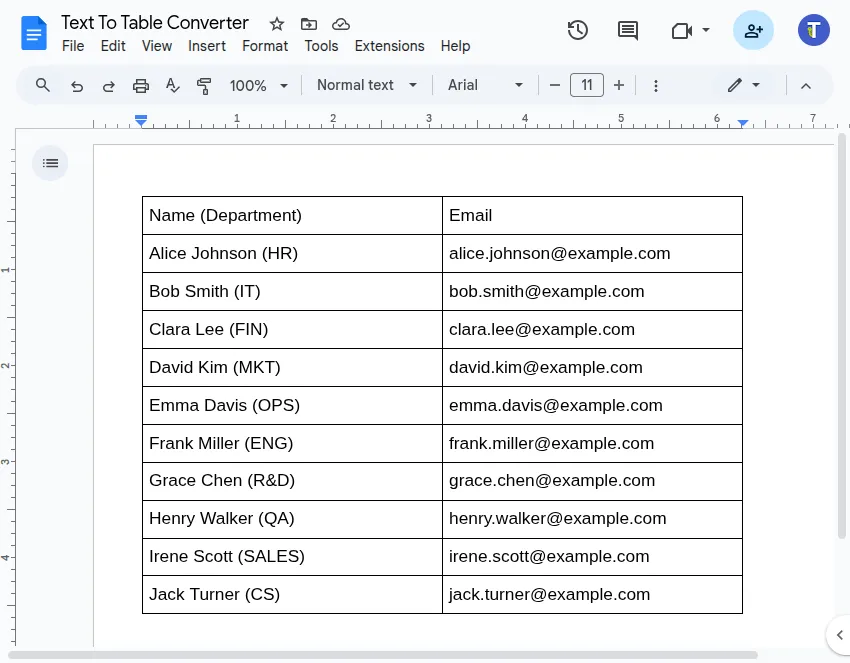This screenshot has height=663, width=850.
Task: Open the zoom level dropdown
Action: [257, 85]
